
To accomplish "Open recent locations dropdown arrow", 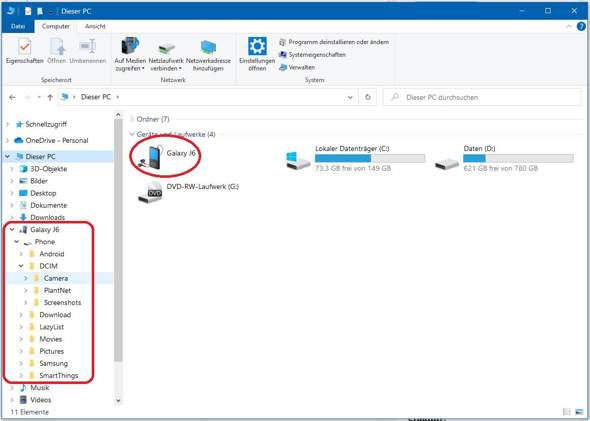I will pyautogui.click(x=39, y=97).
